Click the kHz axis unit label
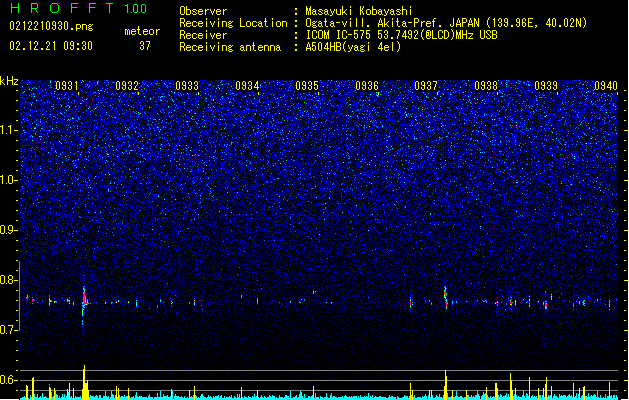This screenshot has height=400, width=629. coord(9,81)
